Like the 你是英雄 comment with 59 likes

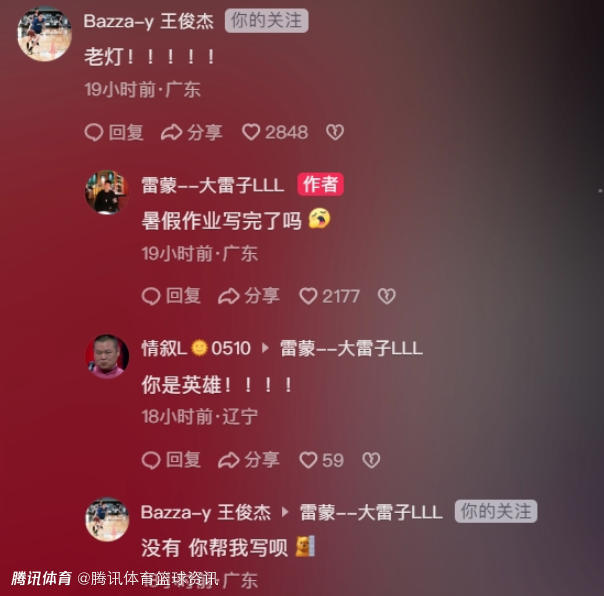point(321,460)
